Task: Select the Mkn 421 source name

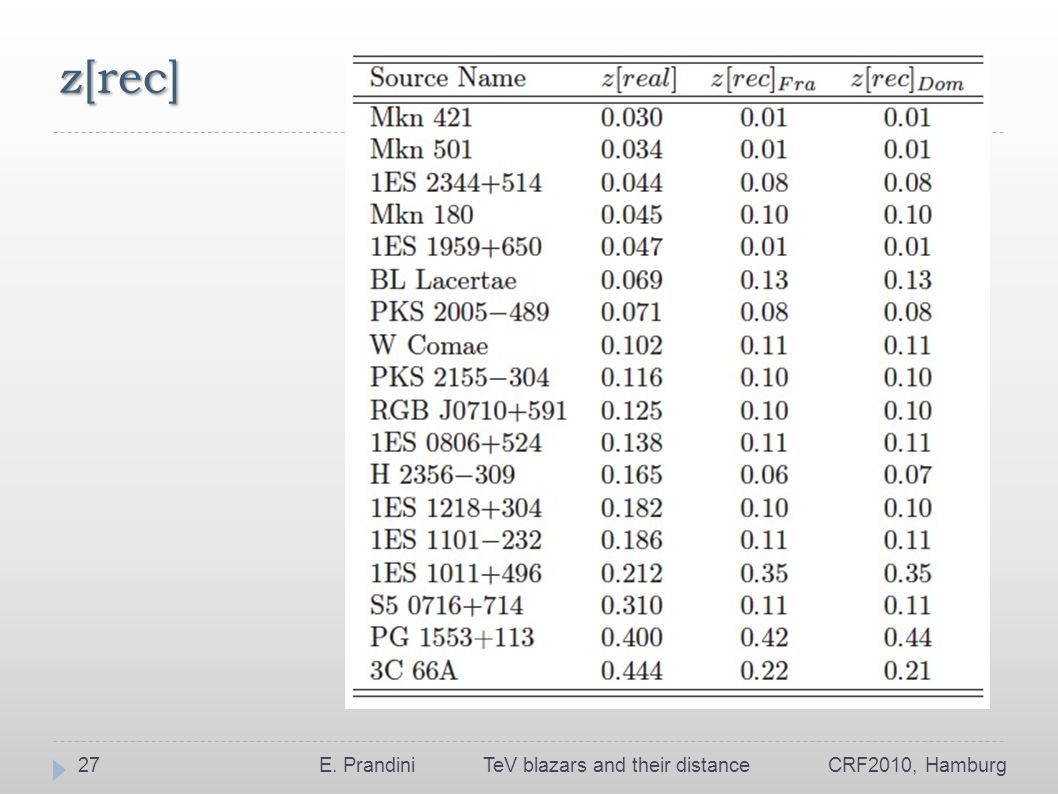Action: [x=421, y=117]
